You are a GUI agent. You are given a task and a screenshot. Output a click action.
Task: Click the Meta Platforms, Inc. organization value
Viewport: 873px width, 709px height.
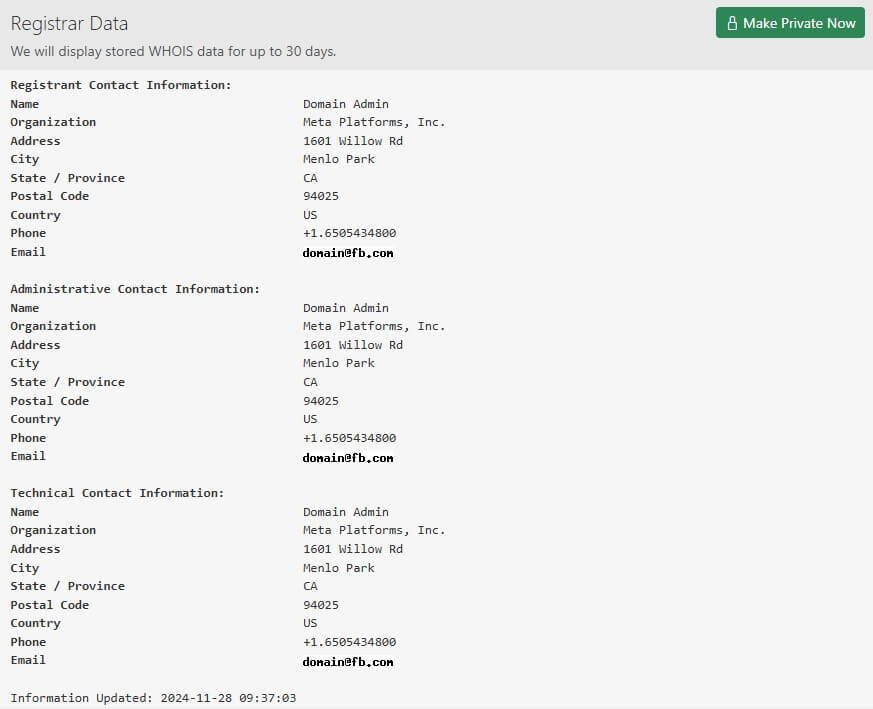pos(374,122)
